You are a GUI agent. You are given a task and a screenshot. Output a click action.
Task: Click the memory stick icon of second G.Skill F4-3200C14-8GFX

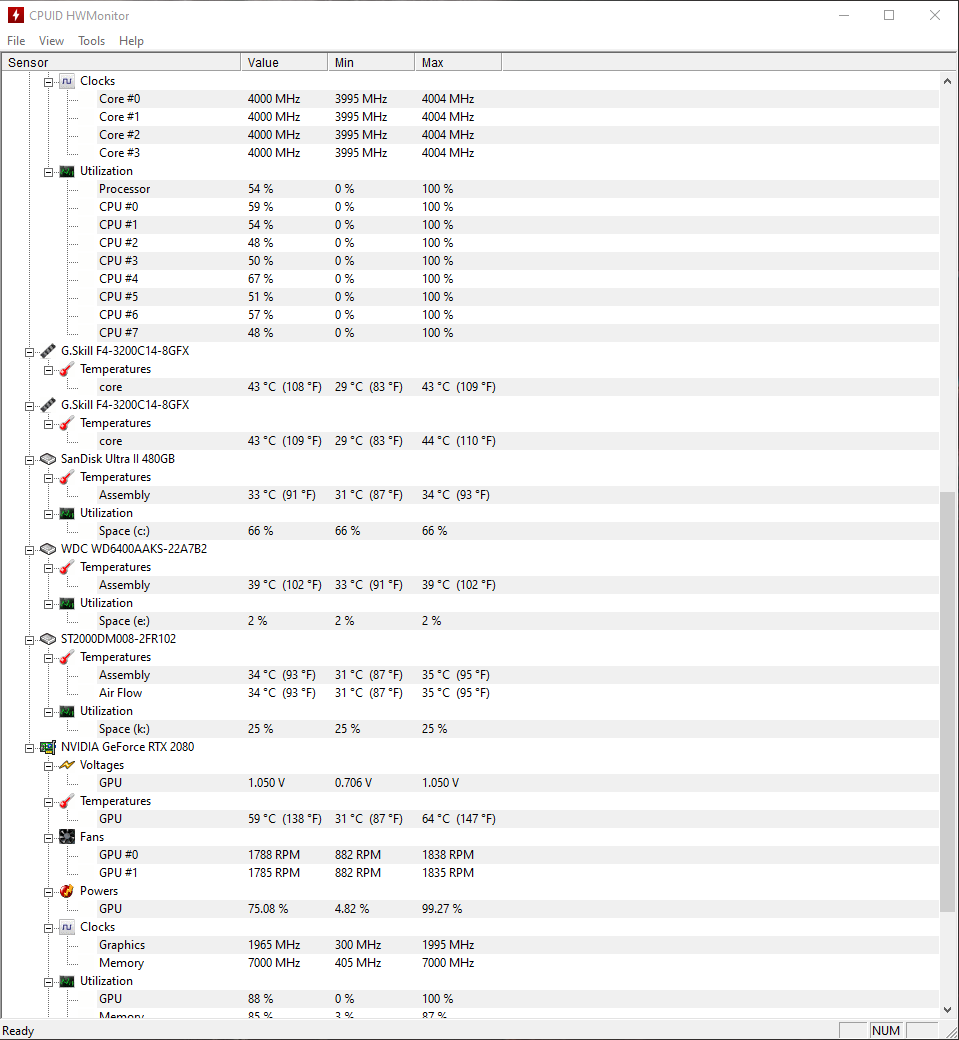tap(48, 405)
